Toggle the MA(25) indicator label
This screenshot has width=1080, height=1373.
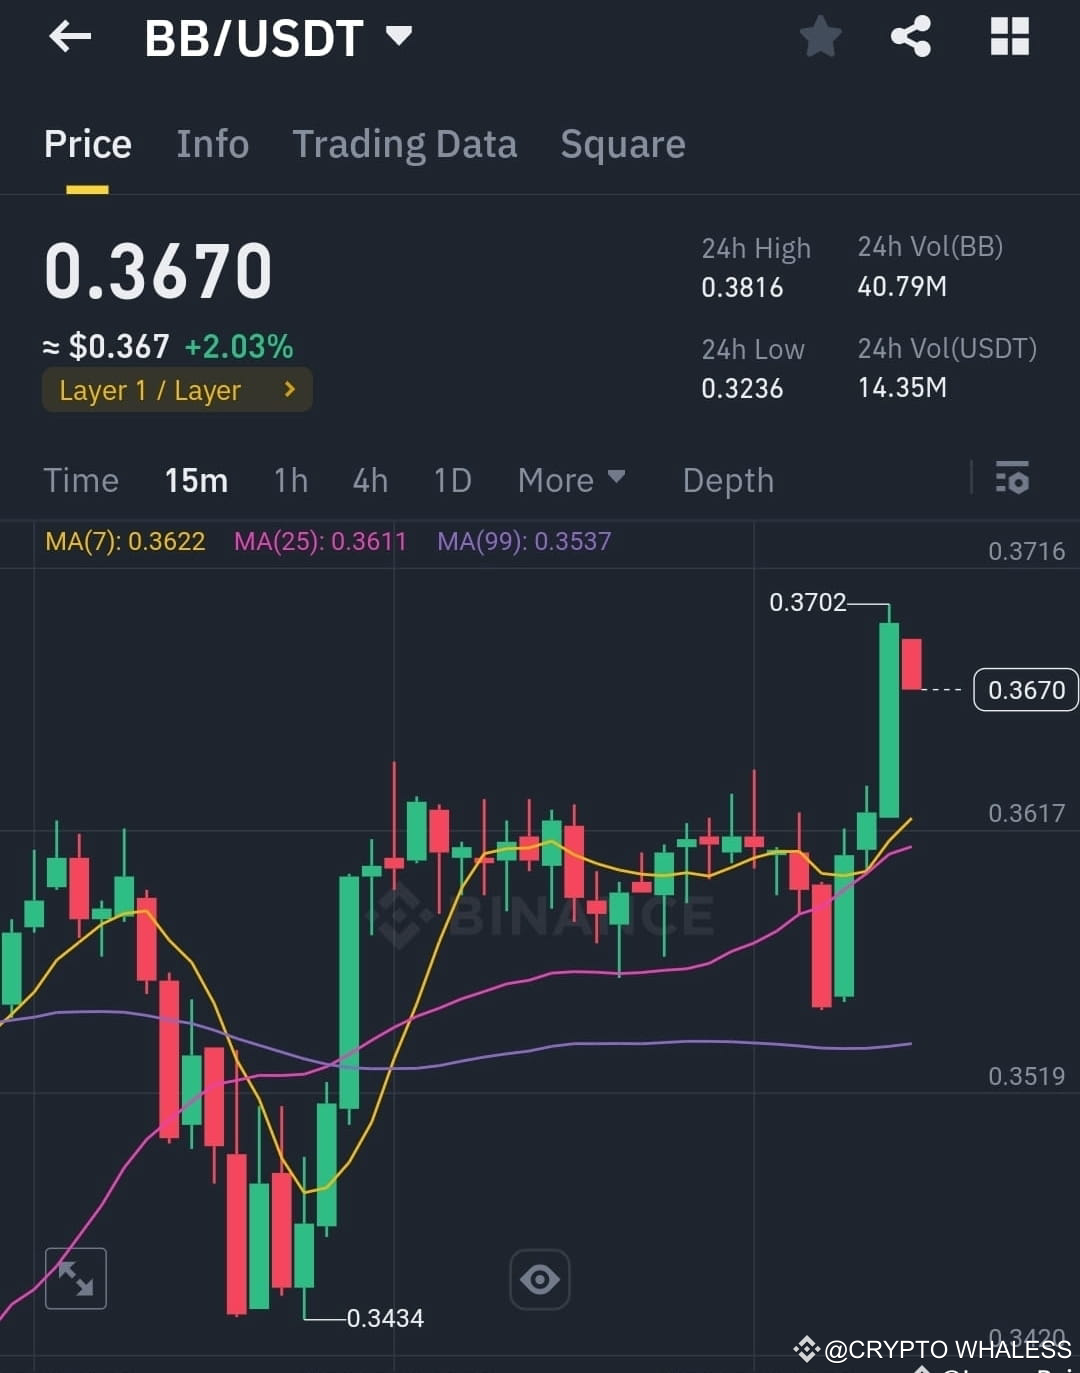pos(320,541)
